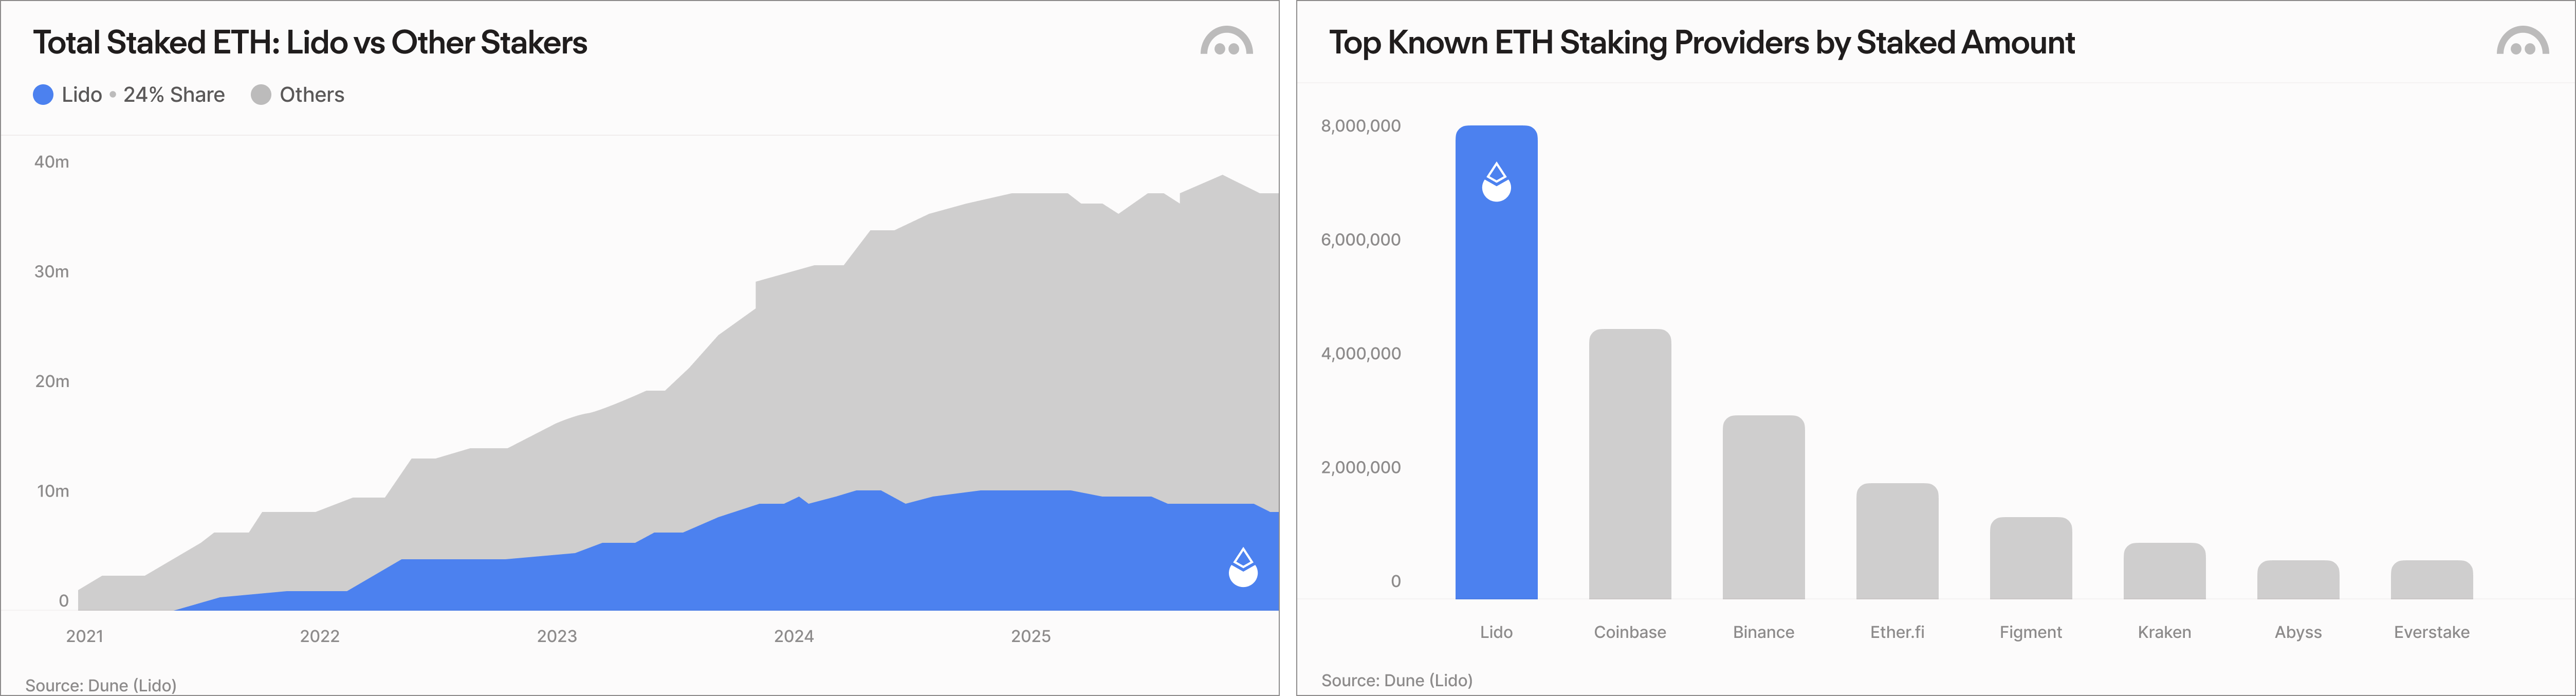Select the Coinbase bar

point(1629,464)
